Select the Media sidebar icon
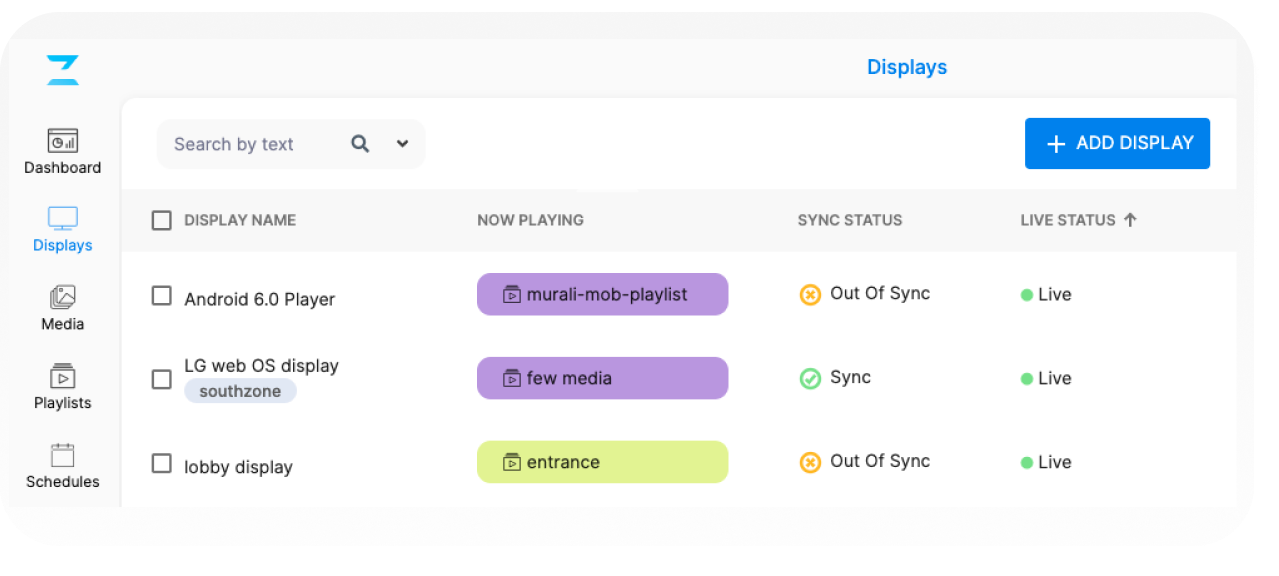This screenshot has width=1279, height=576. pyautogui.click(x=62, y=297)
